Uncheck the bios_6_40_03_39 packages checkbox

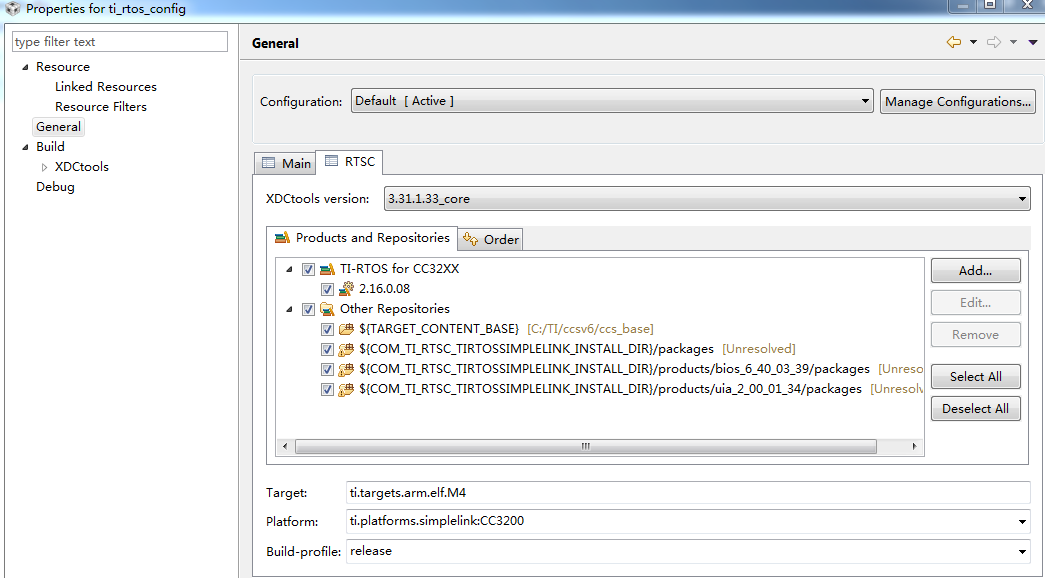pyautogui.click(x=327, y=369)
